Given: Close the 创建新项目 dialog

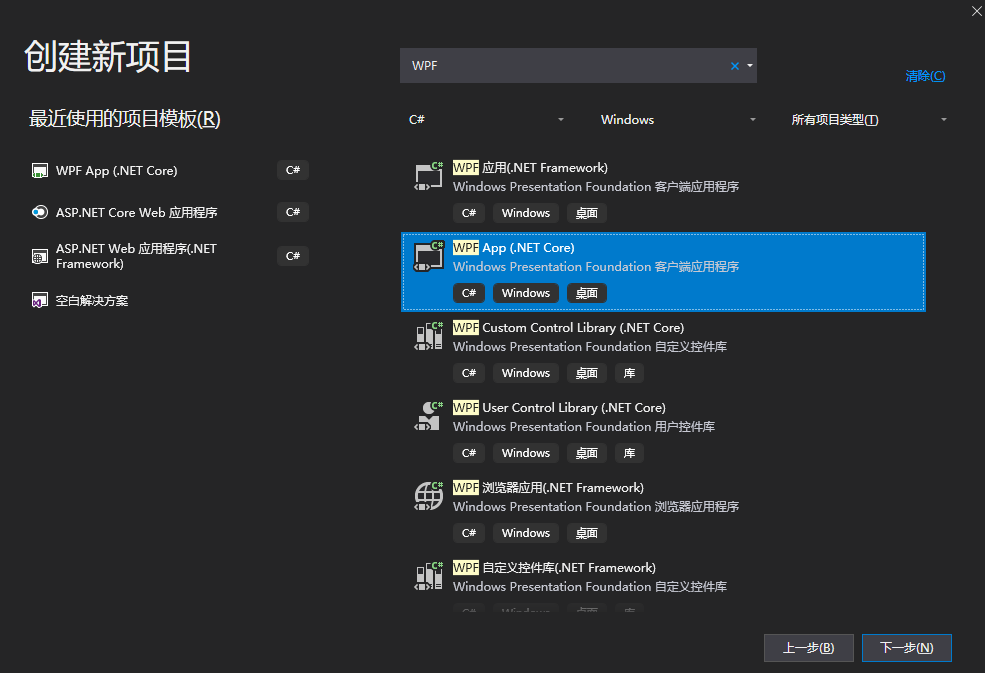Looking at the screenshot, I should (977, 11).
